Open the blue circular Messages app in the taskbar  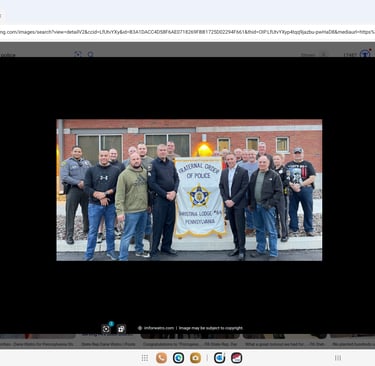pos(178,358)
